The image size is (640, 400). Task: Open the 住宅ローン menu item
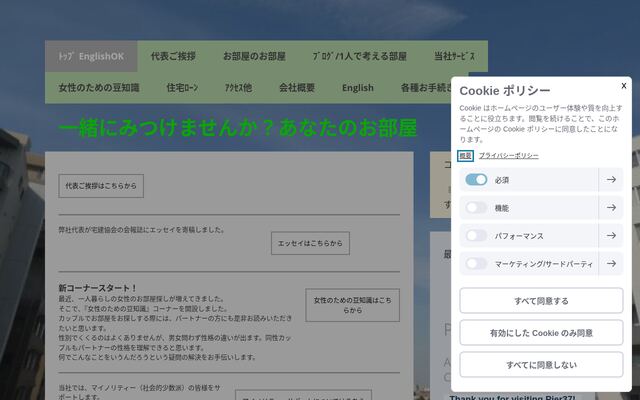(x=182, y=88)
